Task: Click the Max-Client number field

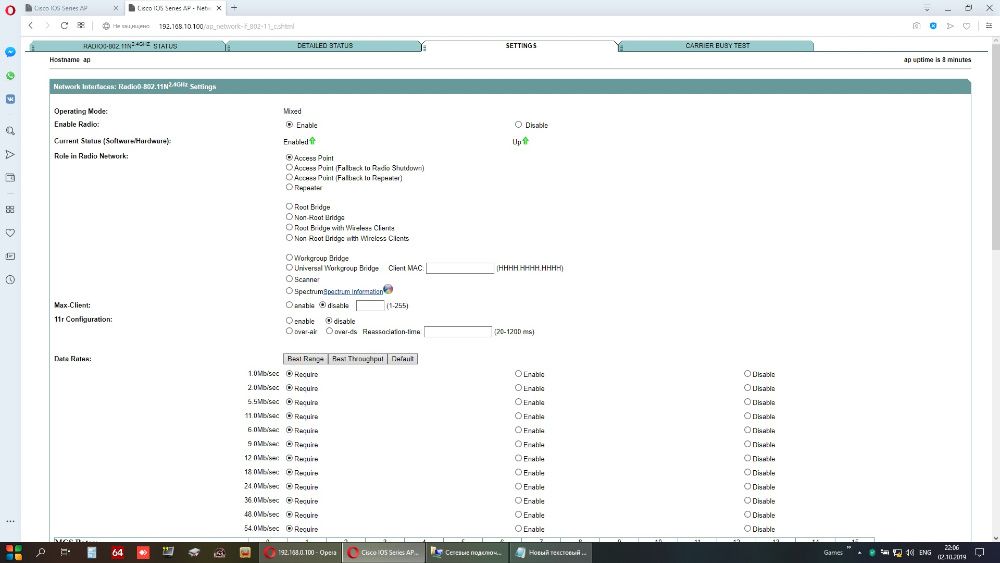Action: 370,305
